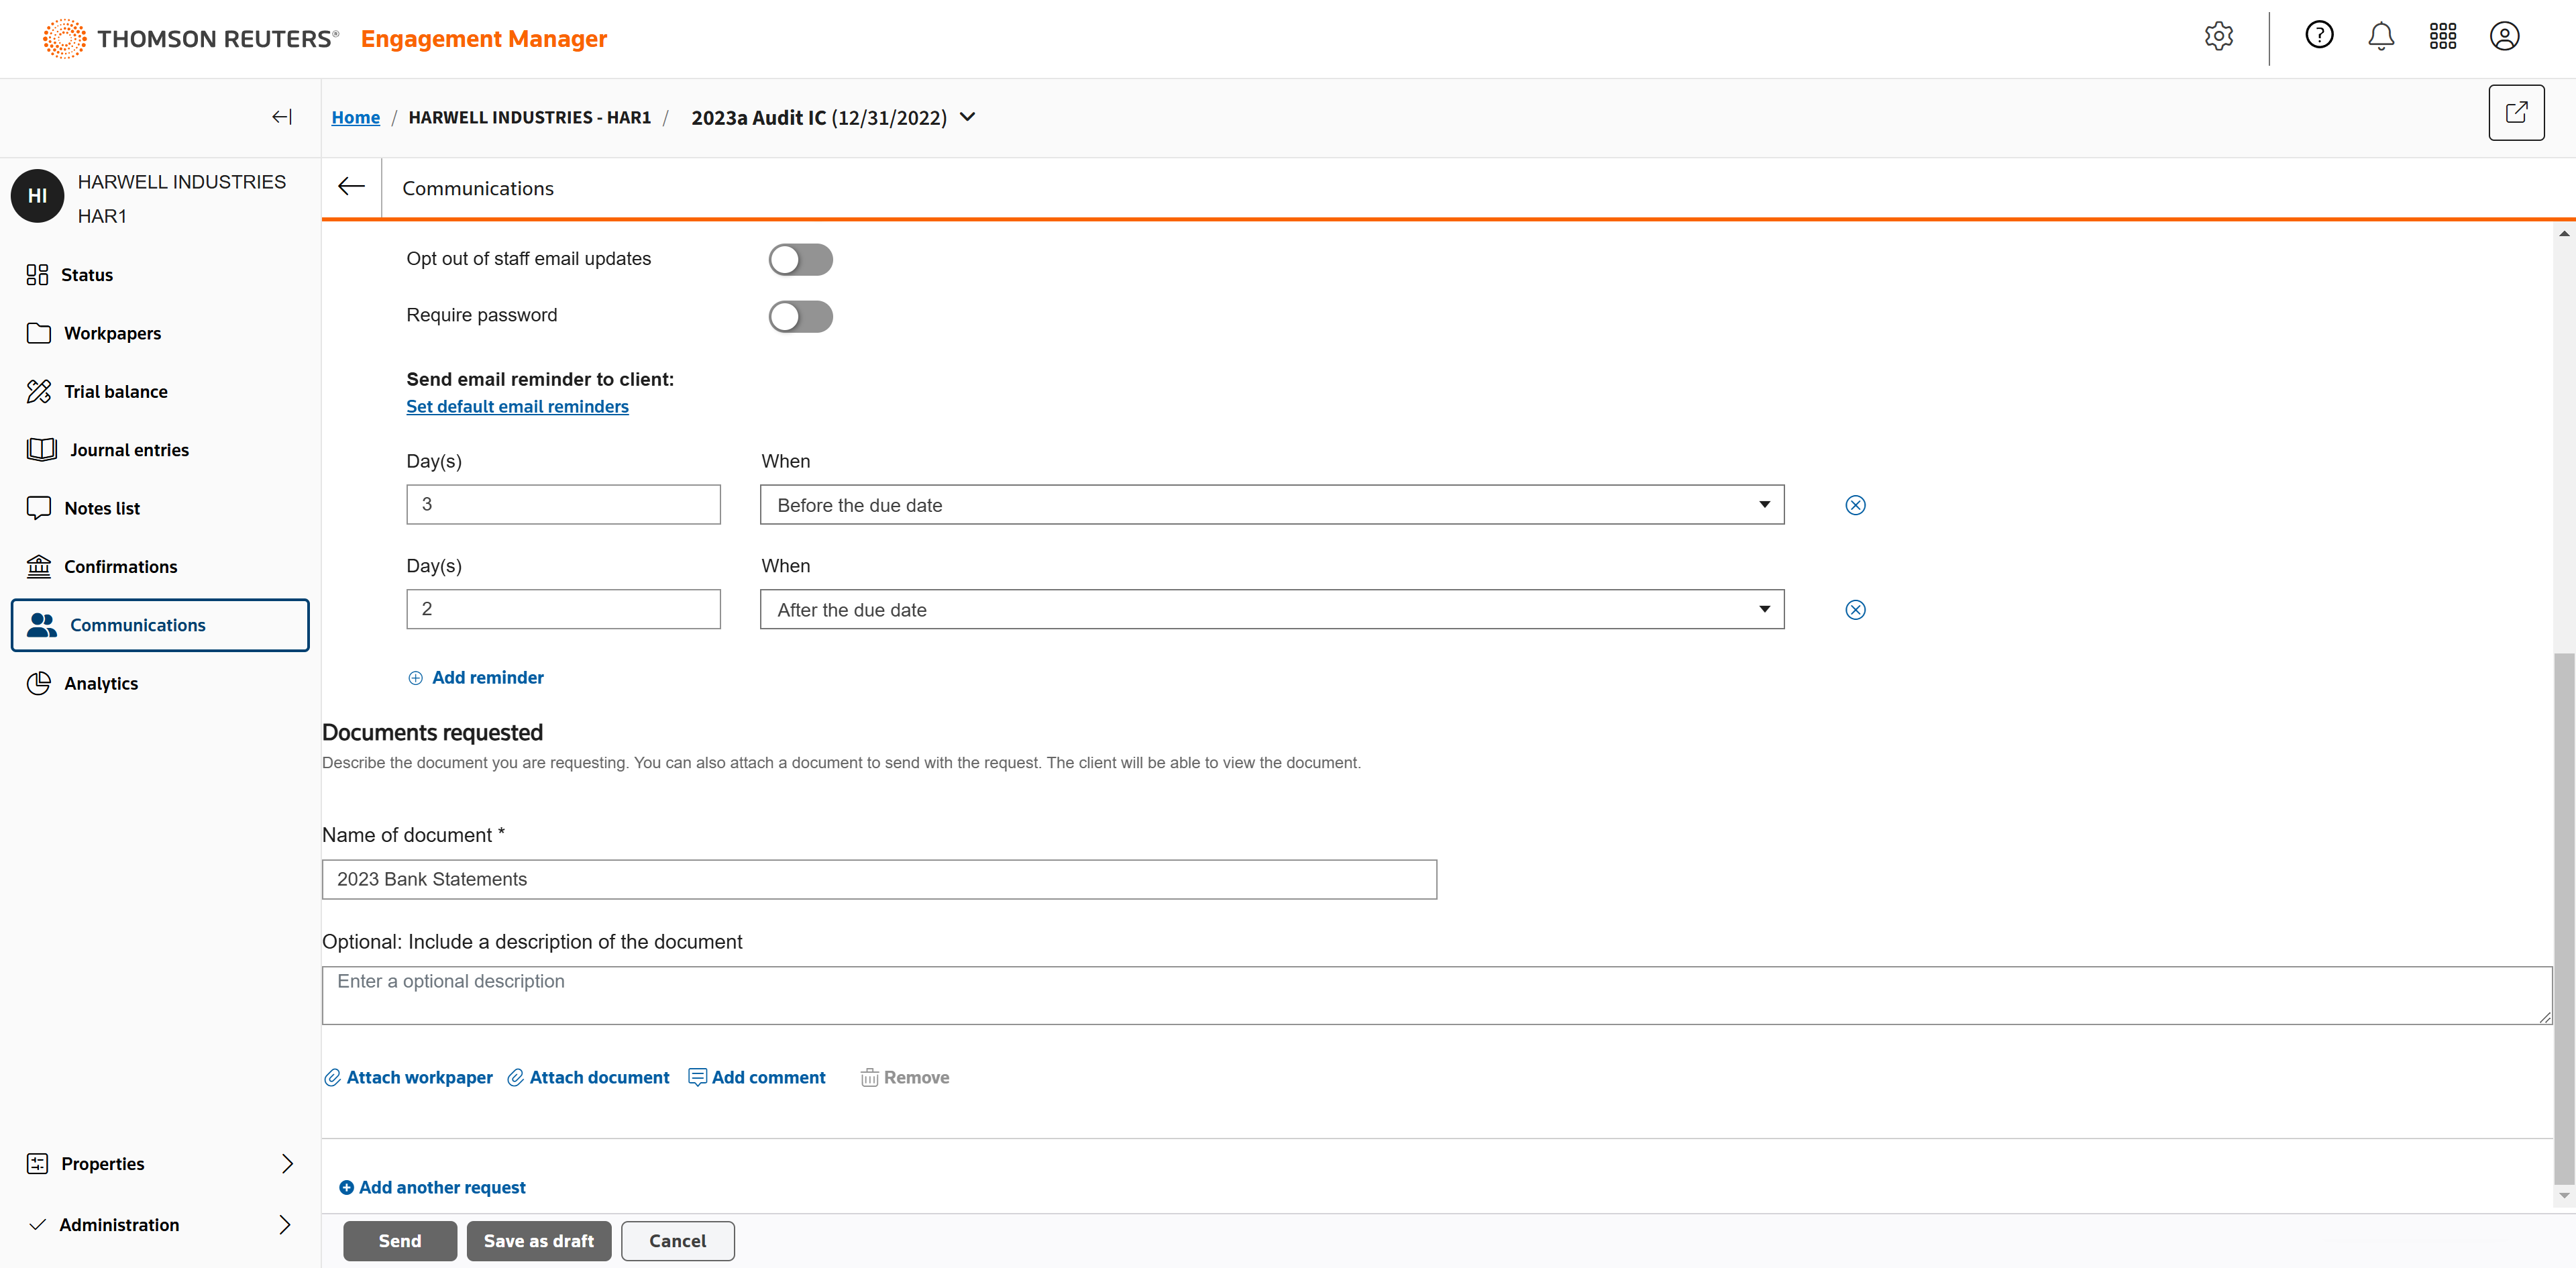Remove the 3-day before due date reminder
Viewport: 2576px width, 1268px height.
click(x=1854, y=505)
